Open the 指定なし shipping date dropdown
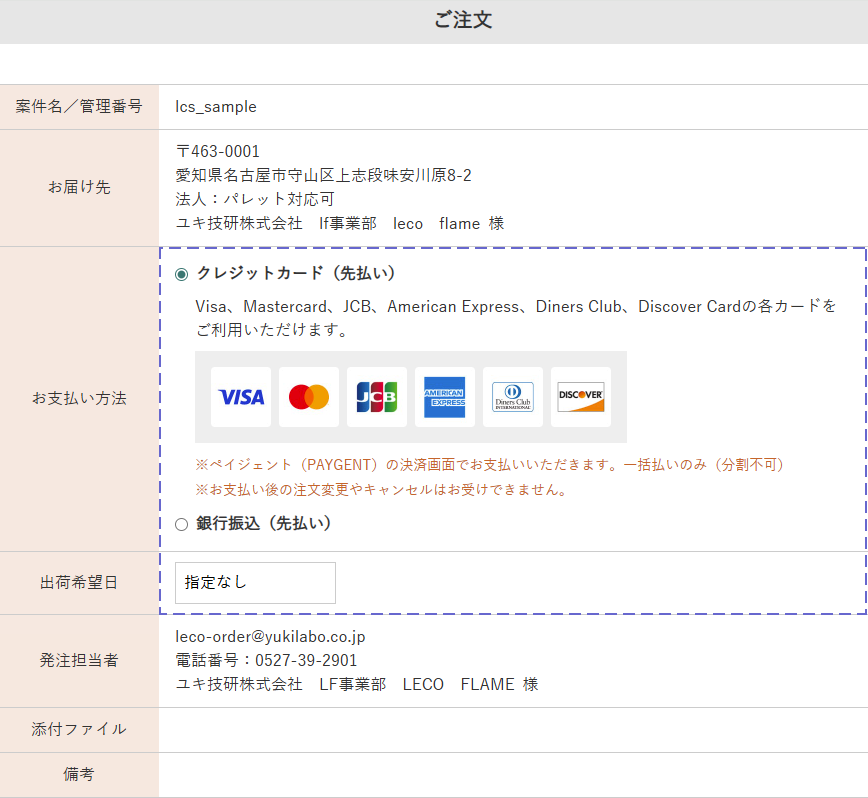 click(255, 583)
